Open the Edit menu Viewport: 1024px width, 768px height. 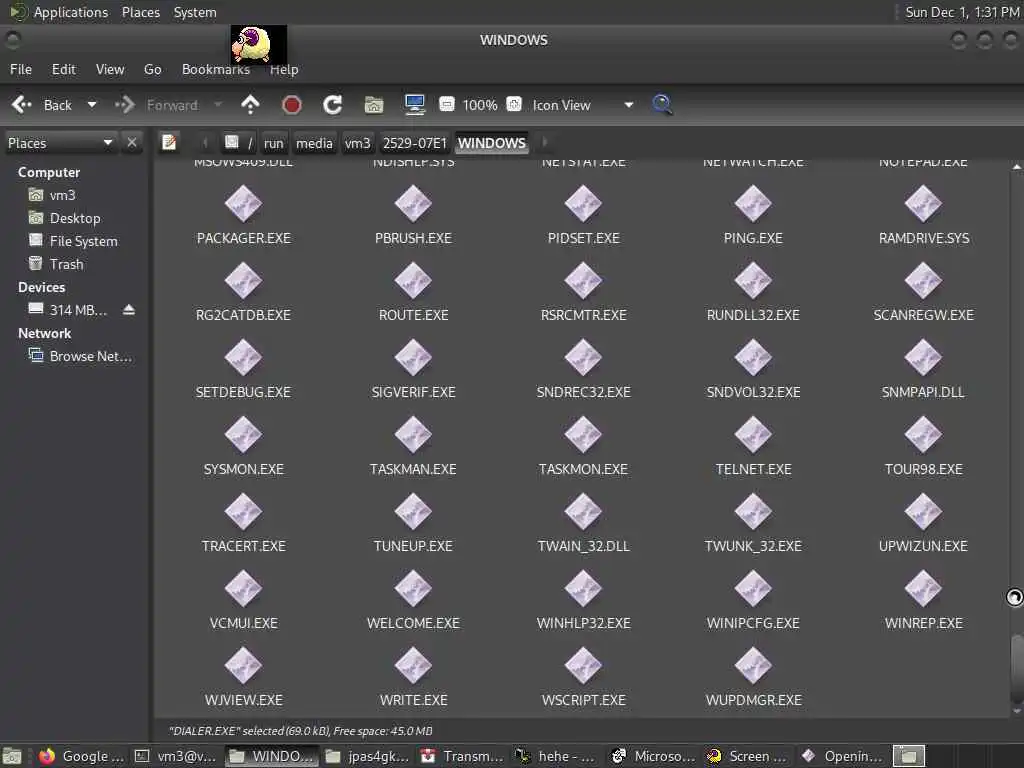[x=63, y=69]
